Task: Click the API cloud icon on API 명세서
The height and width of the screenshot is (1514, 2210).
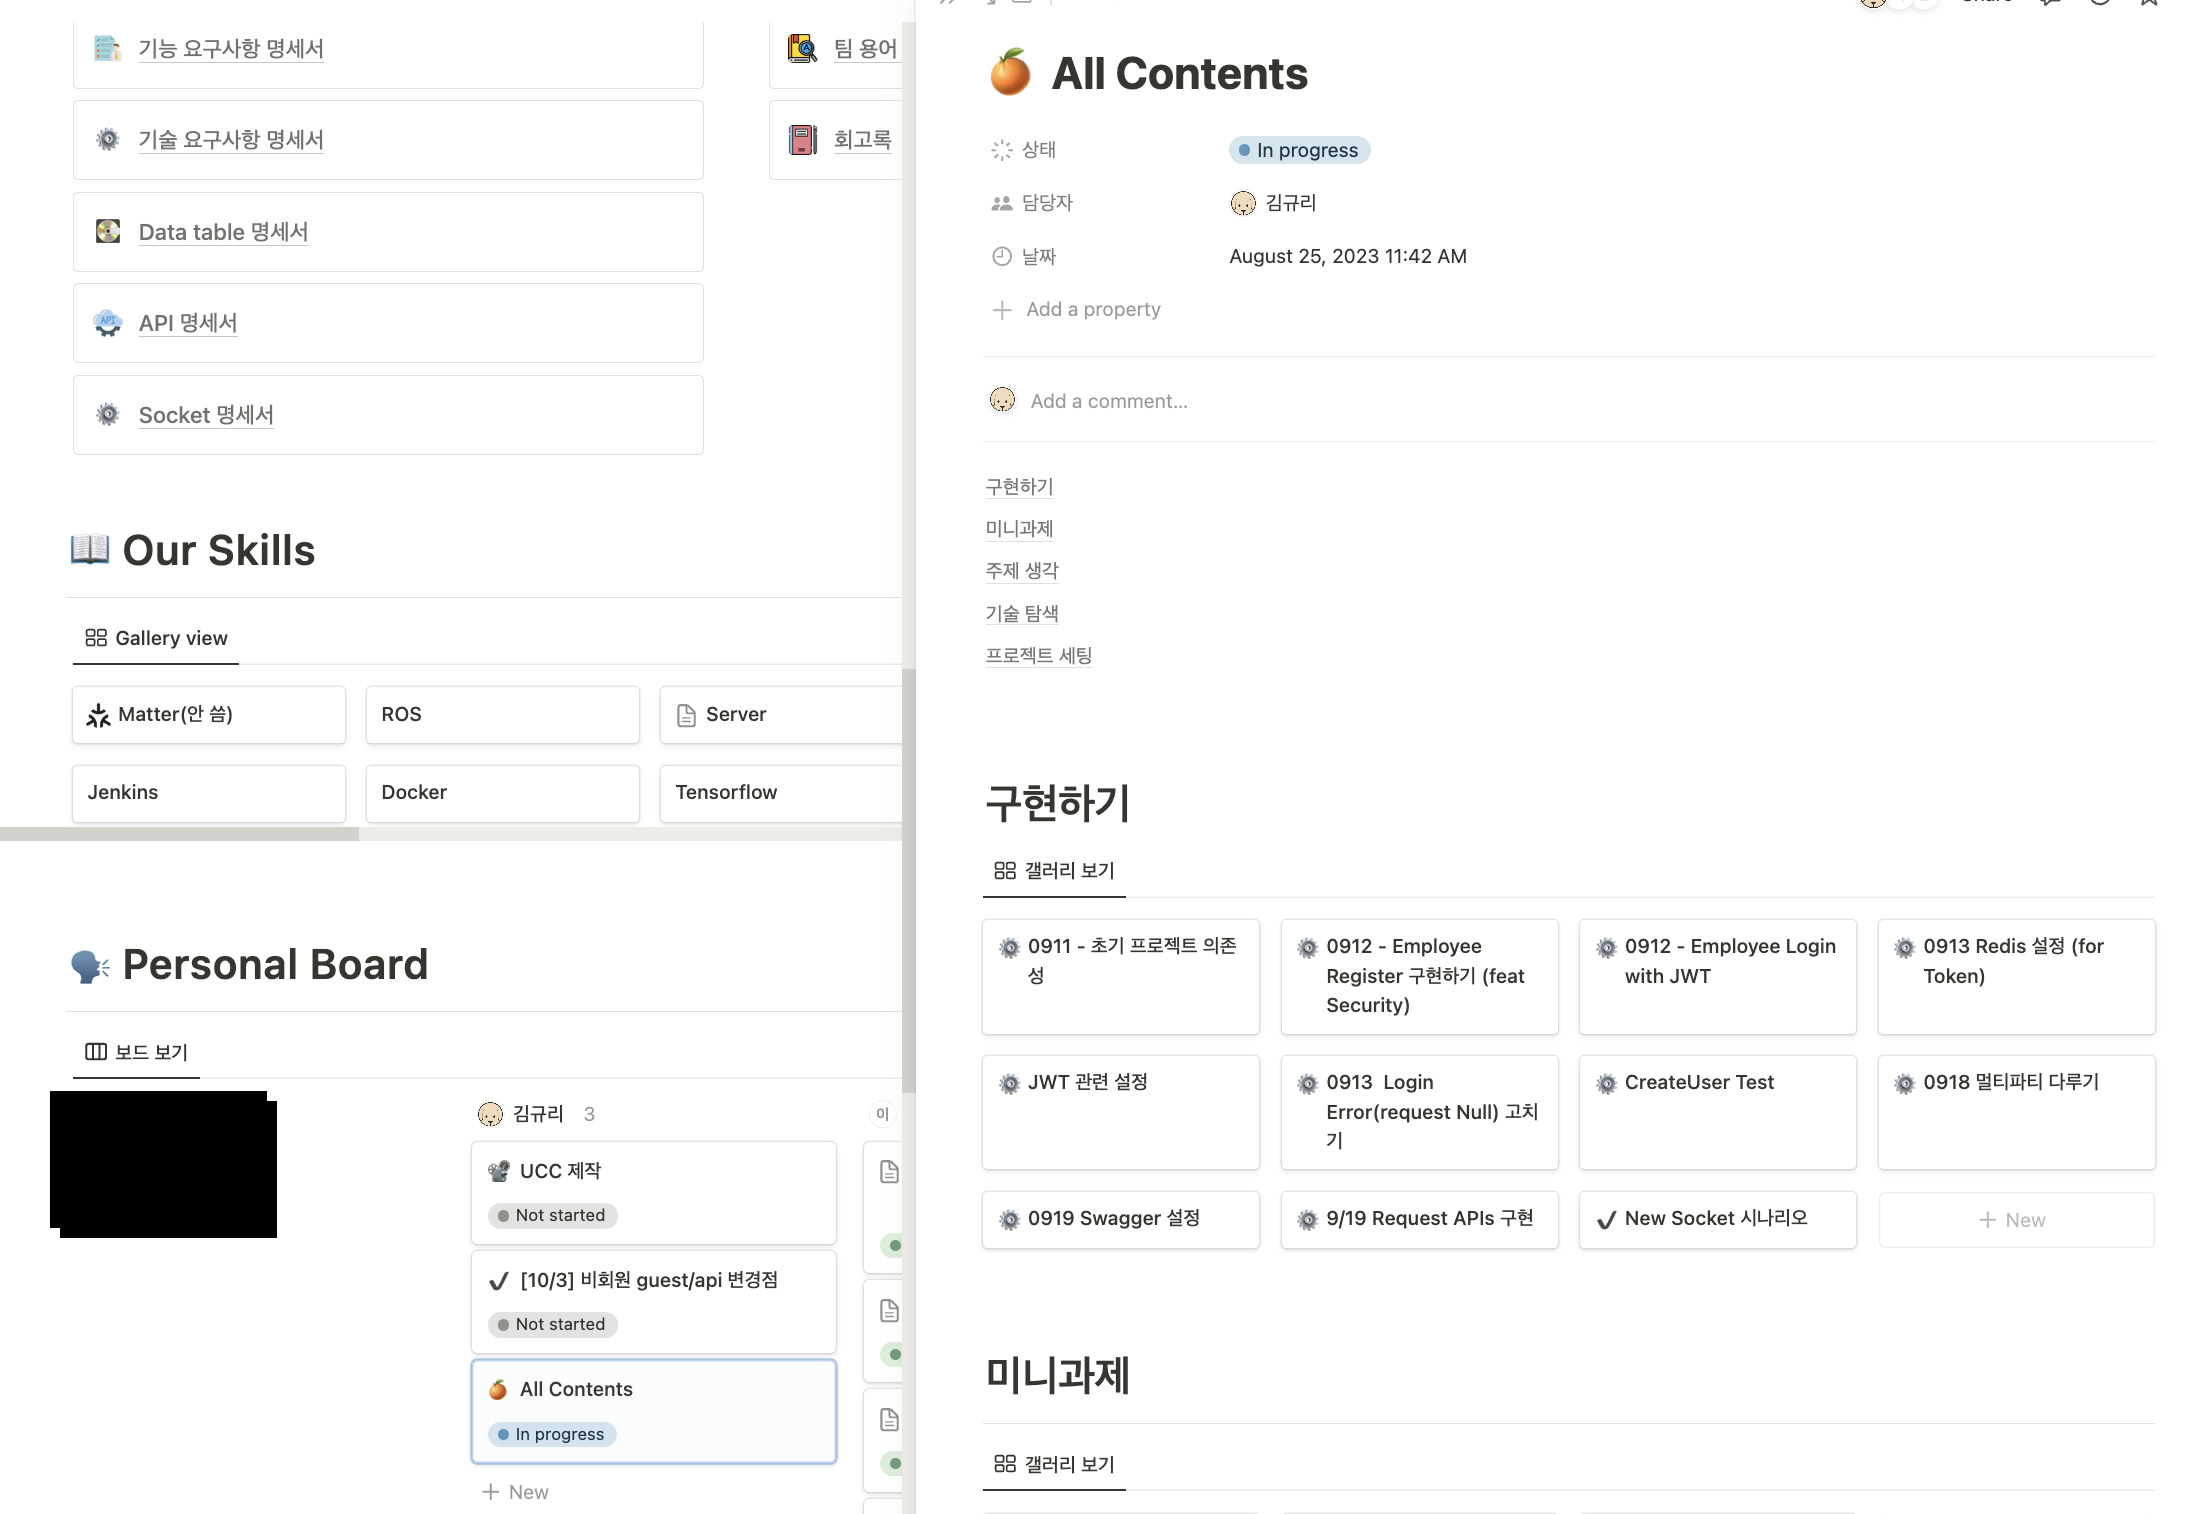Action: pos(108,323)
